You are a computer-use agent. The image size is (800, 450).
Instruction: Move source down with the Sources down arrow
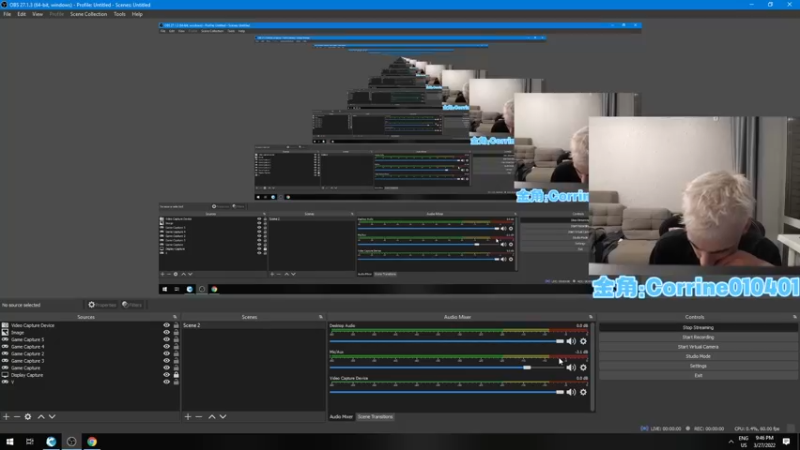click(52, 417)
